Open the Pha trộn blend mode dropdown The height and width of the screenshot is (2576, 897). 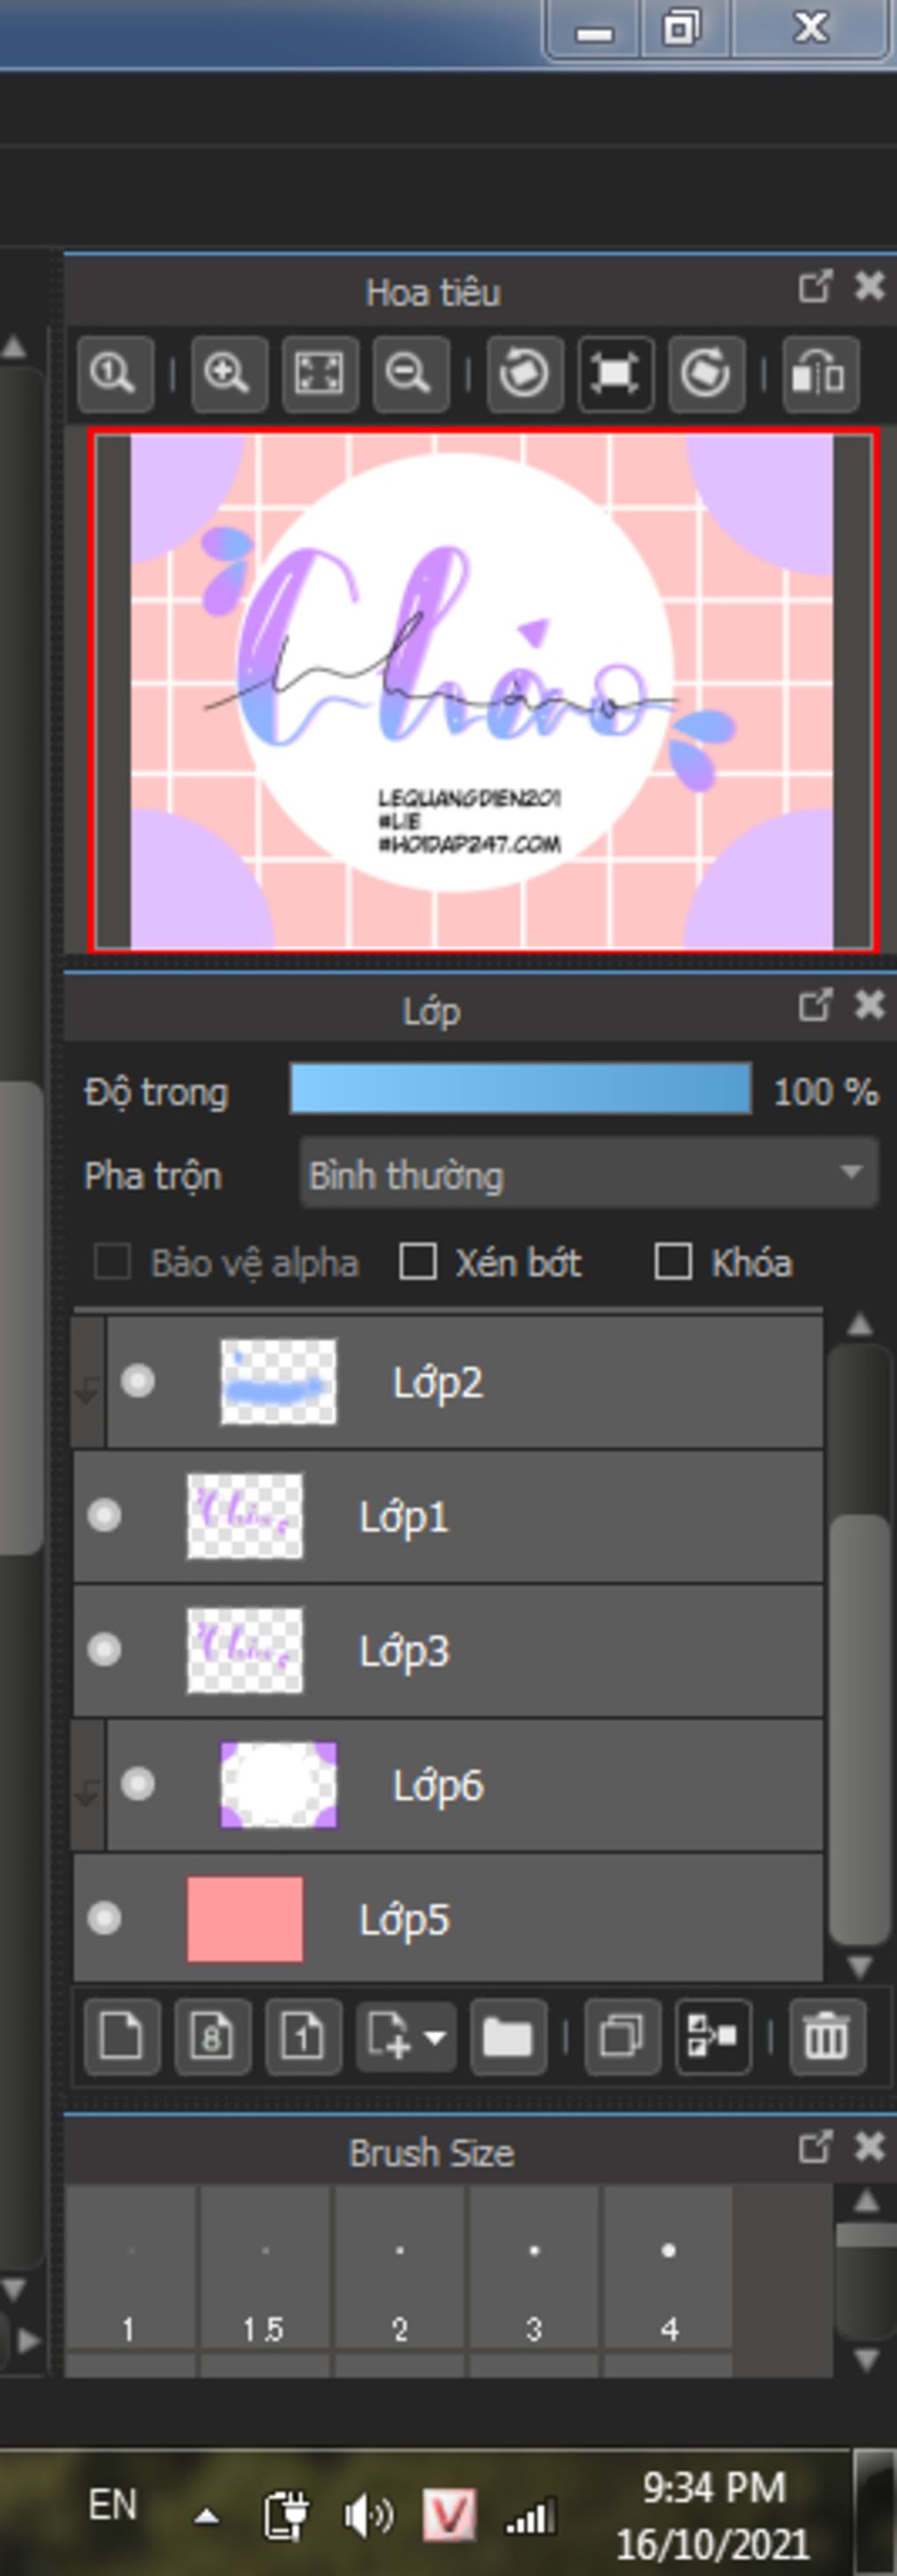tap(589, 1174)
